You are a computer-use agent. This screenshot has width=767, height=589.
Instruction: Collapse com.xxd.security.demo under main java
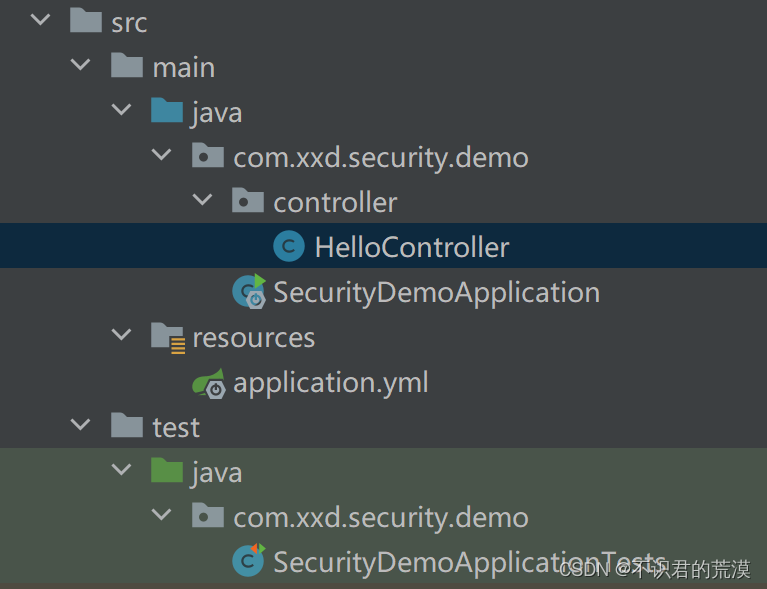tap(162, 155)
